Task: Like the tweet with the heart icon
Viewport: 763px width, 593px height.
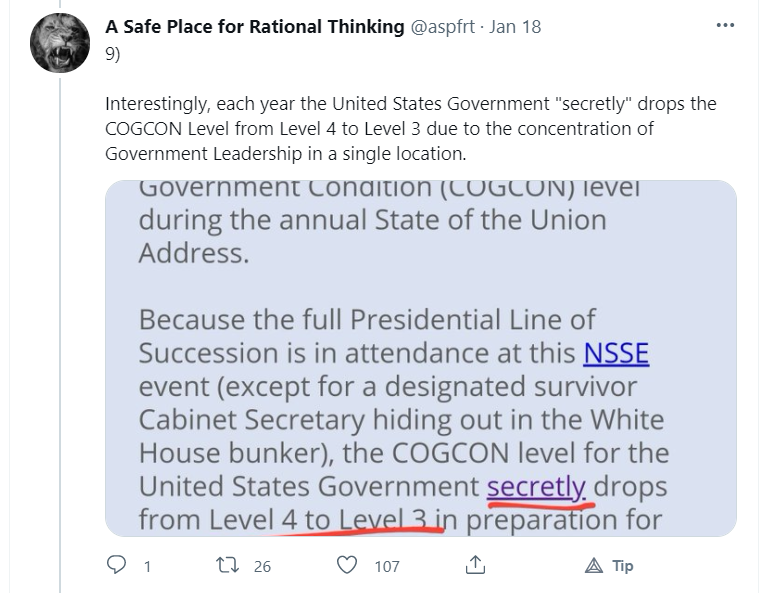Action: pos(347,565)
